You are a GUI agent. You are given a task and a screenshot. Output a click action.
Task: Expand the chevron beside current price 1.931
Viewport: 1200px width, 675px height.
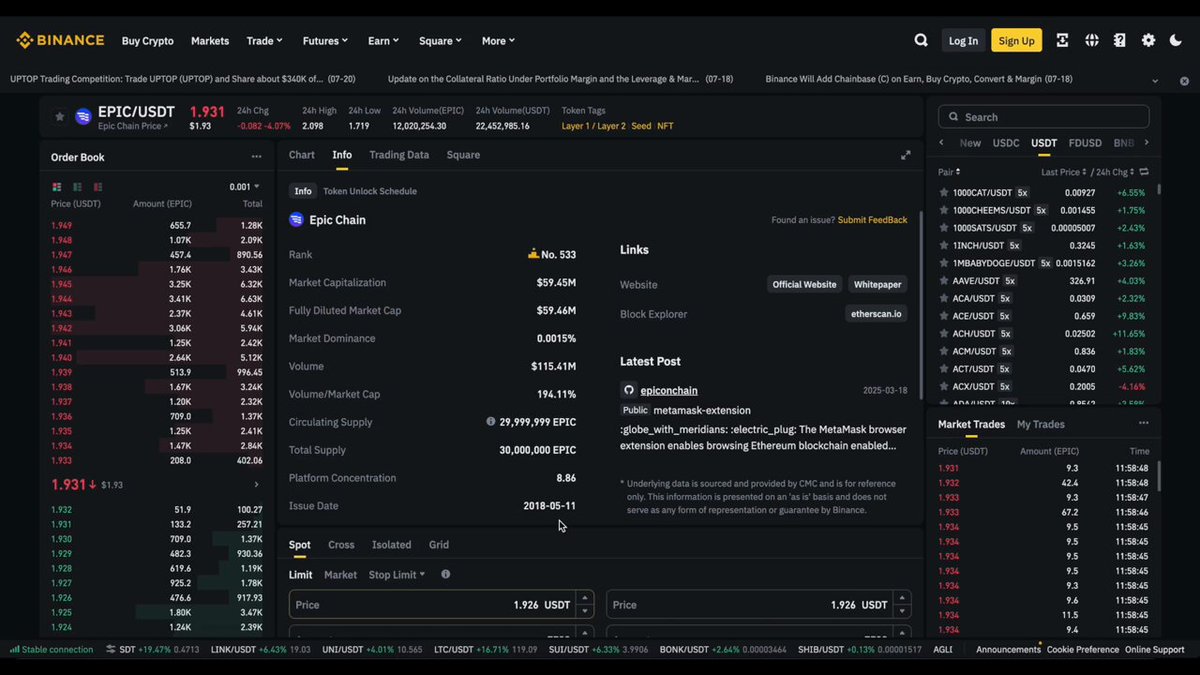click(x=256, y=485)
